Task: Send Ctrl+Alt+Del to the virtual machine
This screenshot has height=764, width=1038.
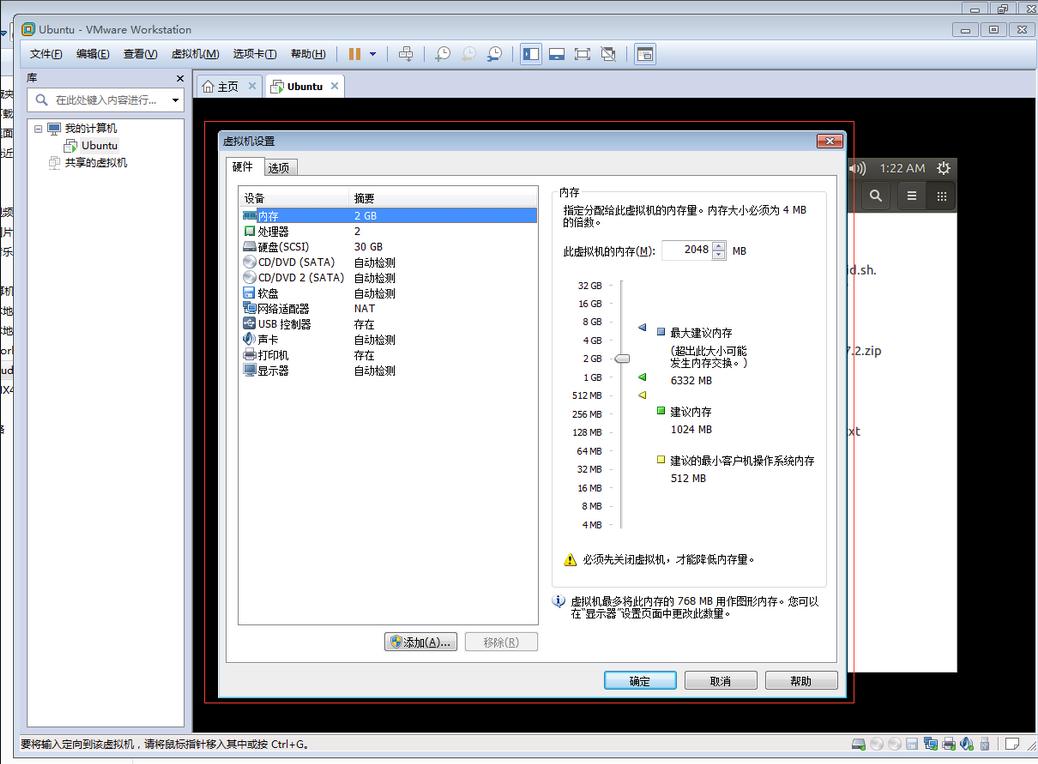Action: click(406, 54)
